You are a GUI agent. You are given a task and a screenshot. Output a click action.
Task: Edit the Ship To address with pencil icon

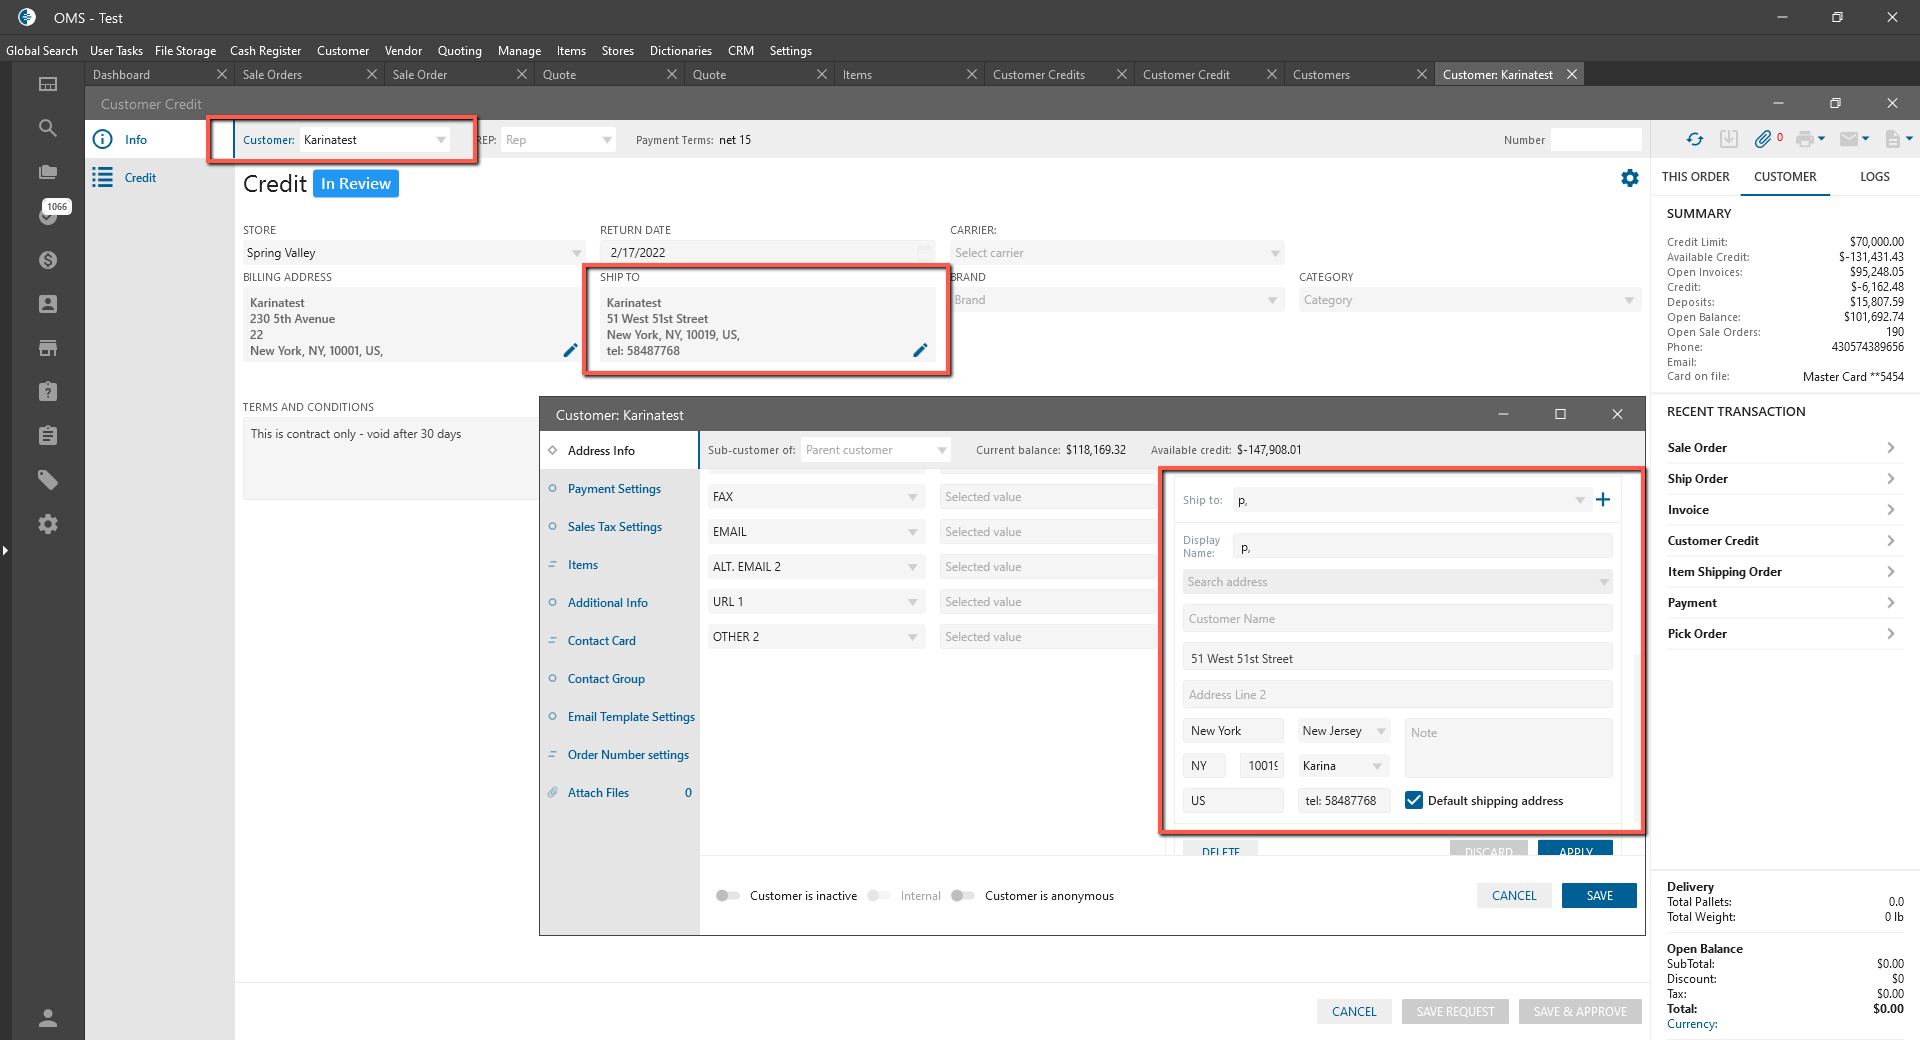920,350
